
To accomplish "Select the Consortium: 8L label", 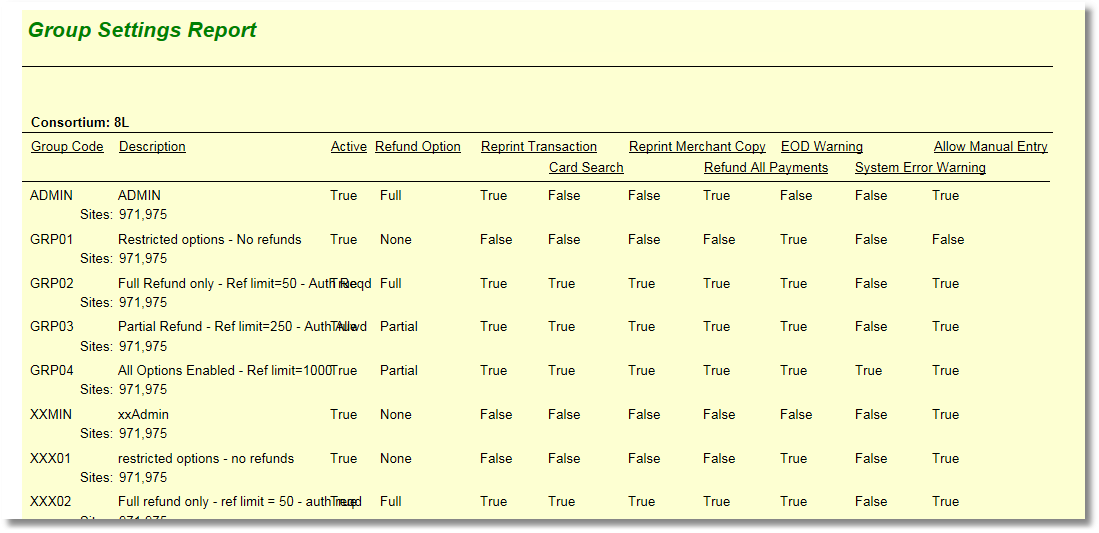I will 80,123.
